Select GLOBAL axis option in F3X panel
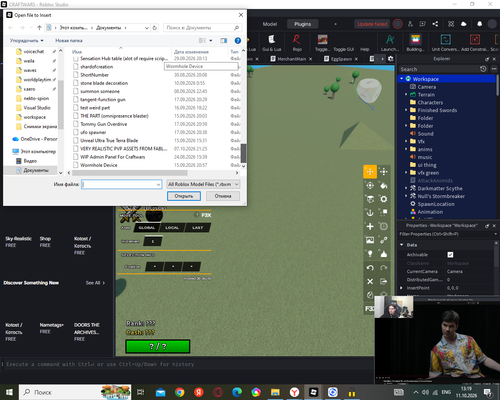This screenshot has width=500, height=400. 147,228
